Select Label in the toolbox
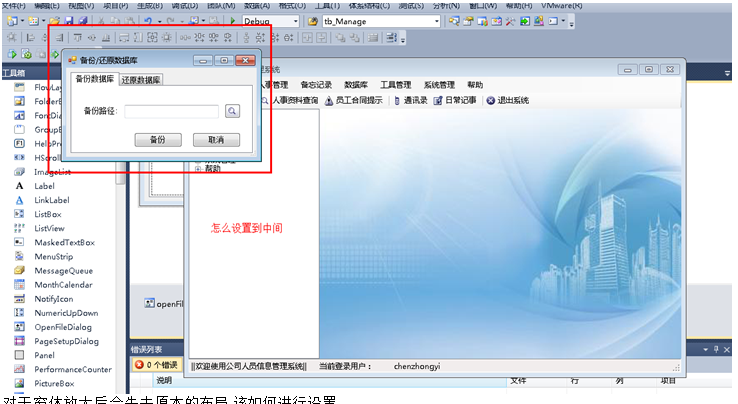This screenshot has width=738, height=404. (x=44, y=186)
